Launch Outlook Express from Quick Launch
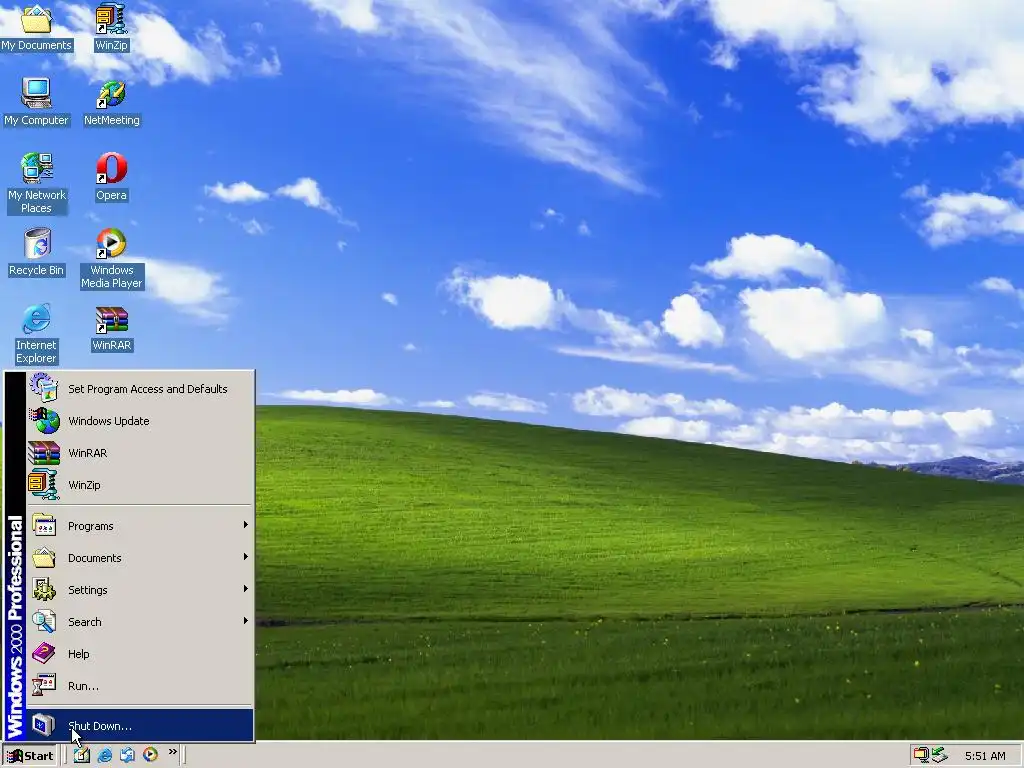Viewport: 1024px width, 768px height. [x=127, y=755]
